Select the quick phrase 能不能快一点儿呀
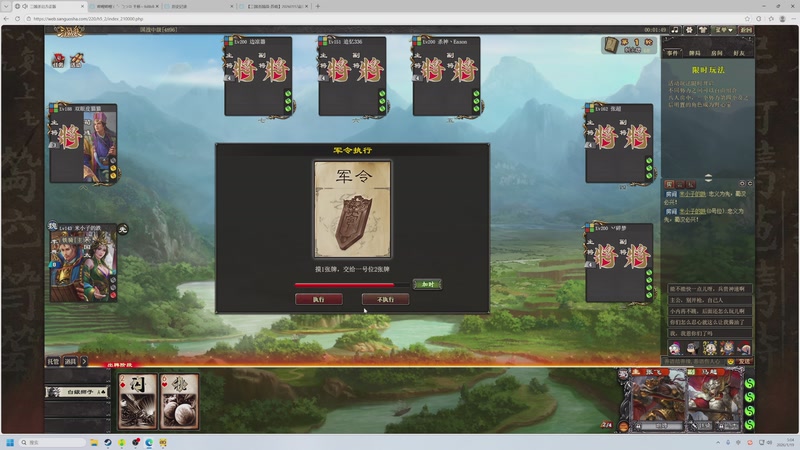This screenshot has height=450, width=800. point(710,289)
